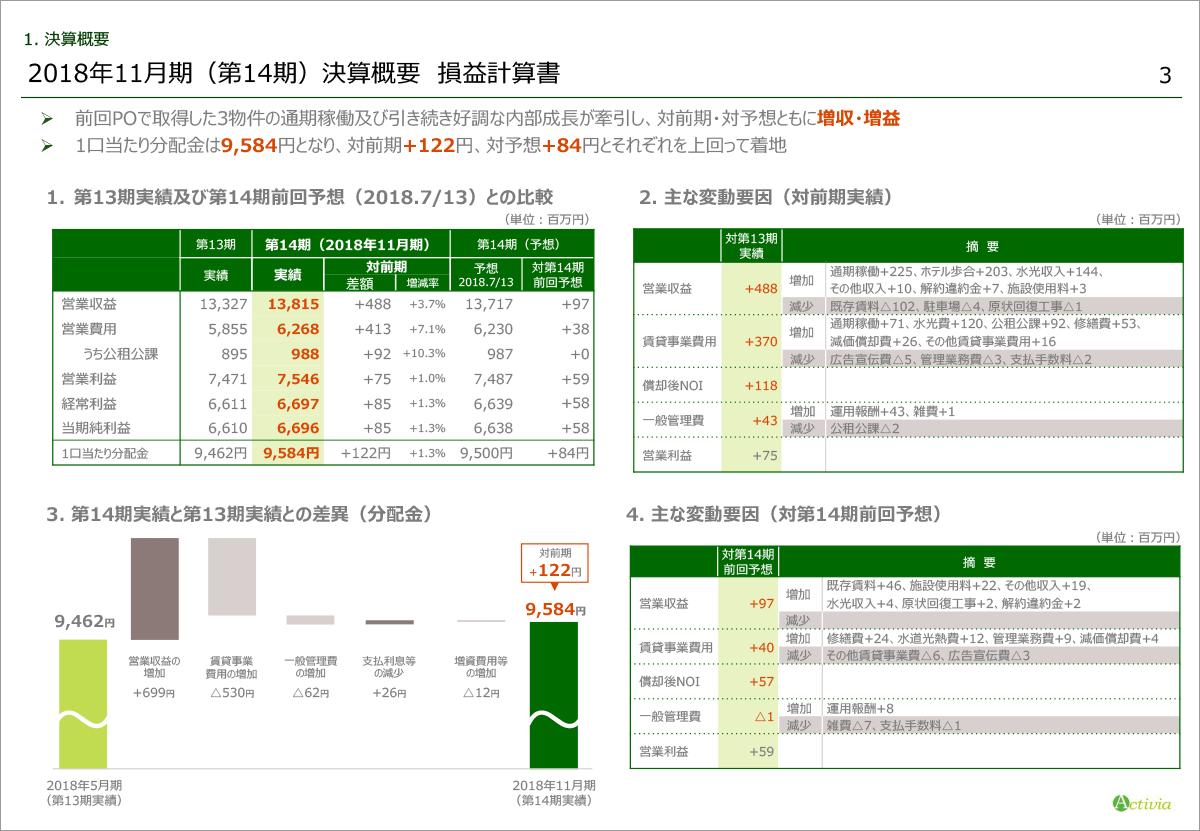Select the 9,584円 分配金 cell in the table
This screenshot has width=1200, height=831.
click(x=291, y=453)
